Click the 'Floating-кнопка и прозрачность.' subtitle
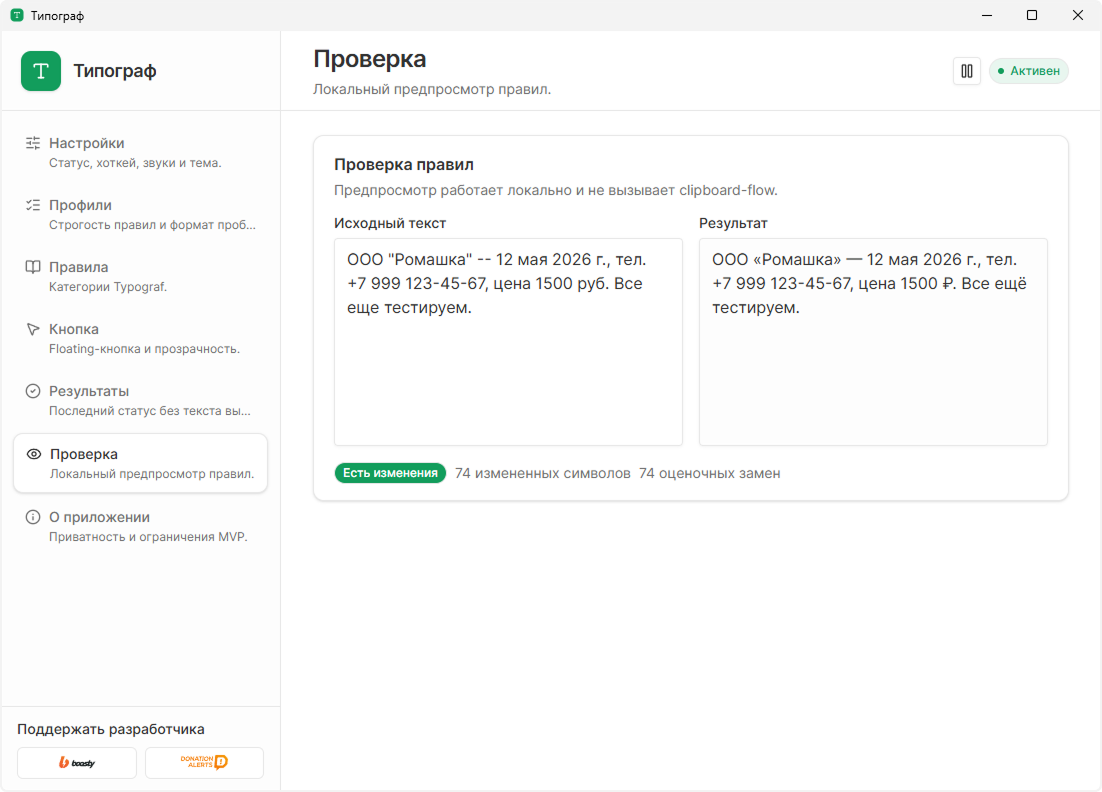This screenshot has height=792, width=1102. 144,349
